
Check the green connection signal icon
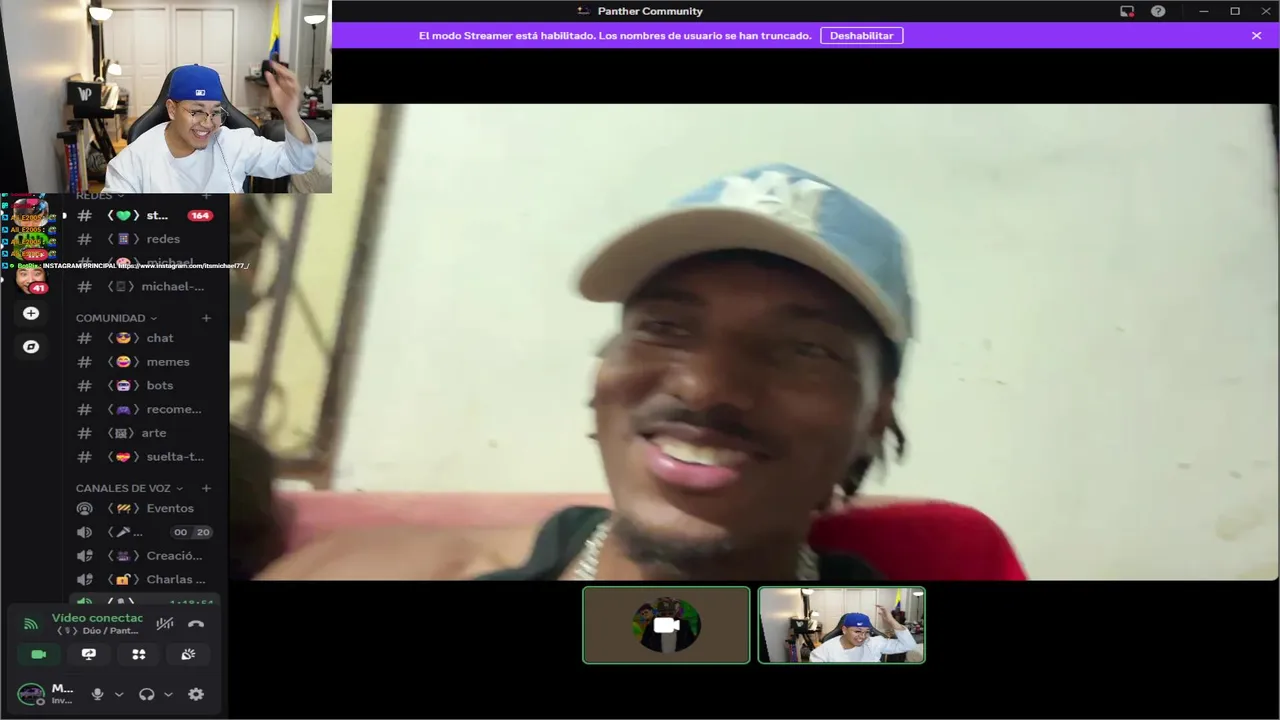31,624
